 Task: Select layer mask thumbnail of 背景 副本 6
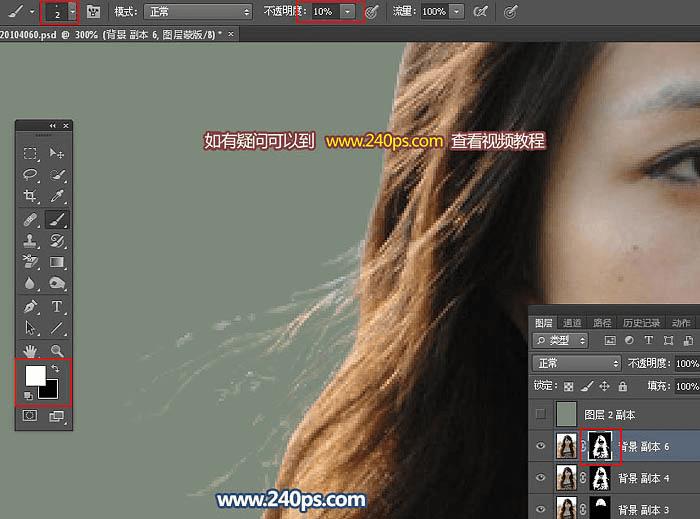coord(600,445)
